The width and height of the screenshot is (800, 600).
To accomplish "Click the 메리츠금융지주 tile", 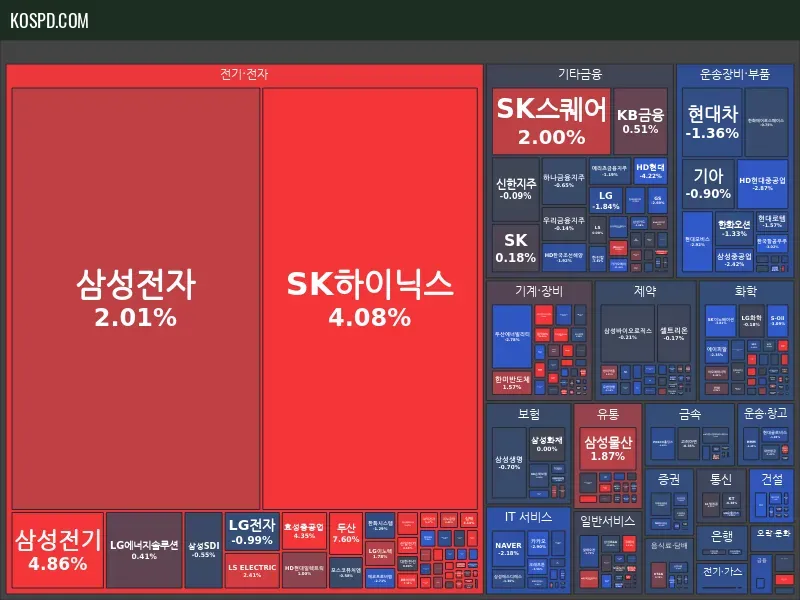I will coord(610,171).
